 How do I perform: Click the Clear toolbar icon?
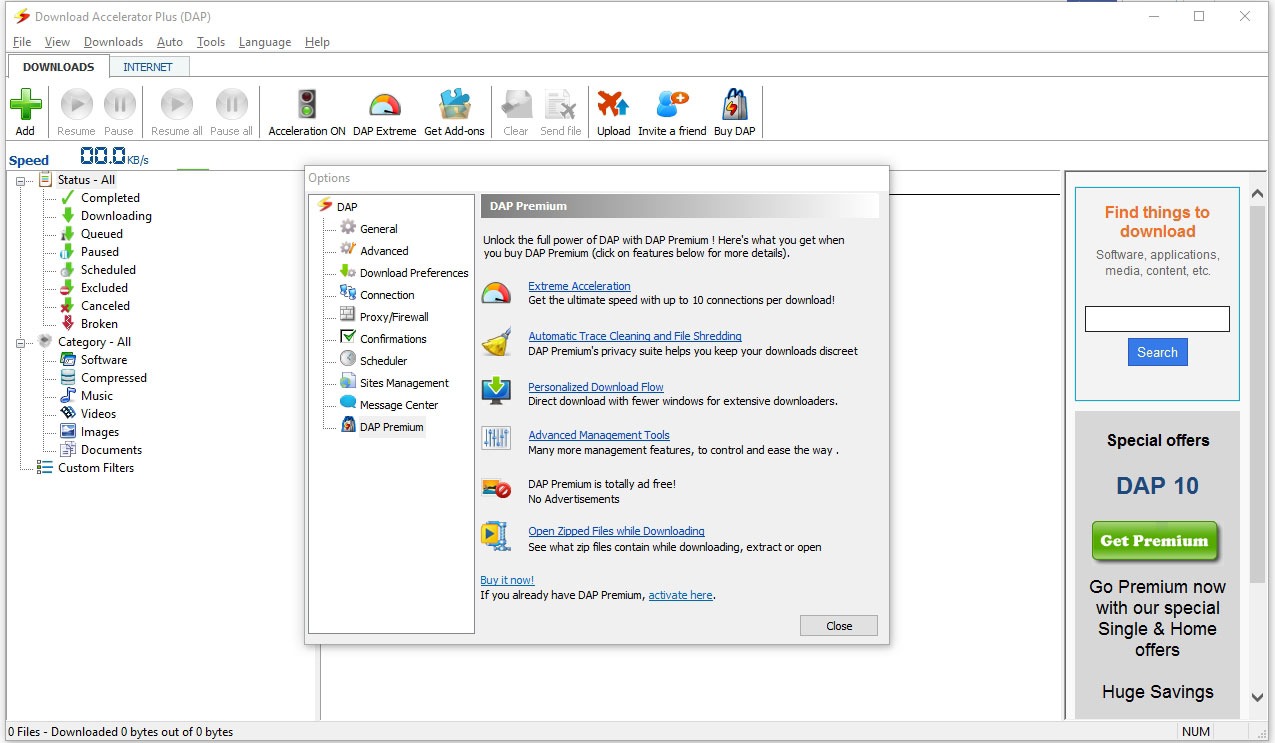[x=516, y=105]
